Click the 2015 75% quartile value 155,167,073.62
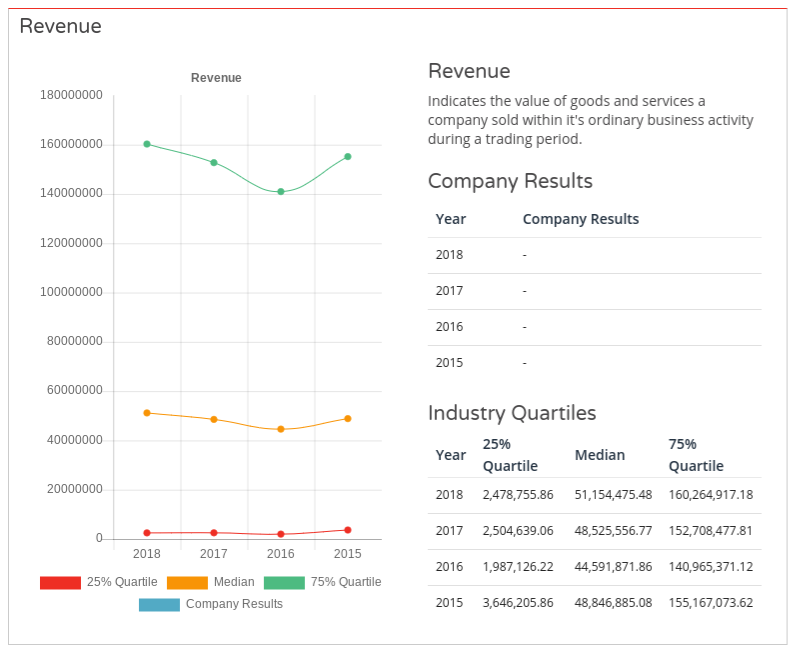Screen dimensions: 797x652 pos(710,603)
